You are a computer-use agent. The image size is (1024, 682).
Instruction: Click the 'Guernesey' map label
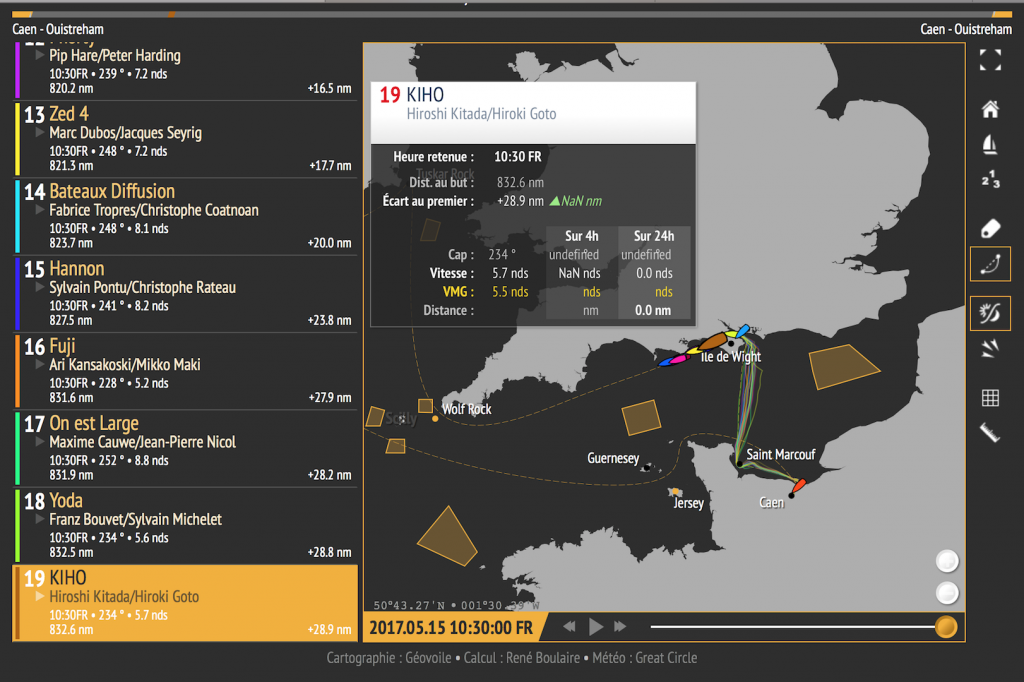[x=613, y=458]
